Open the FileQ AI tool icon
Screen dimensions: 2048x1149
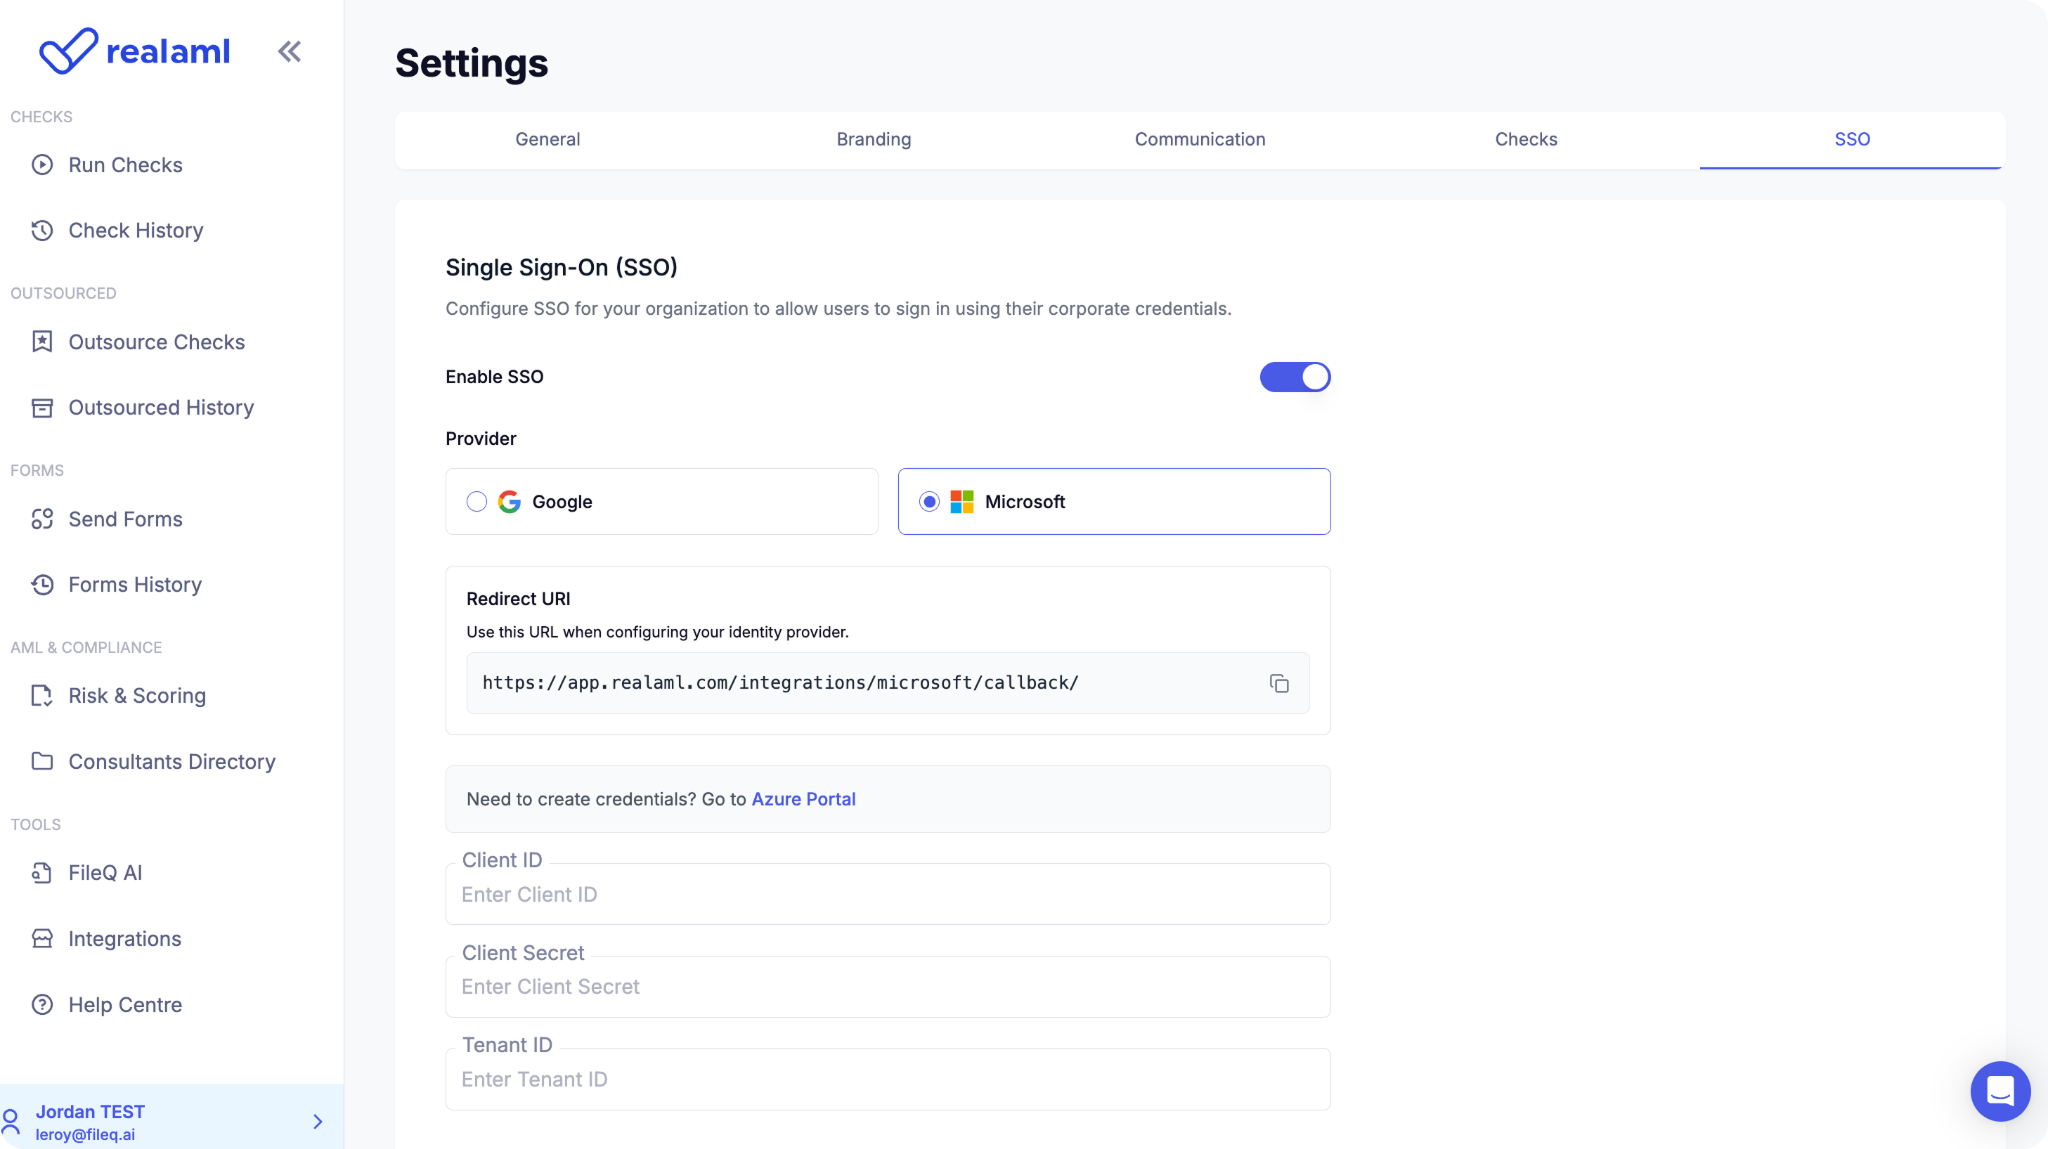point(42,873)
